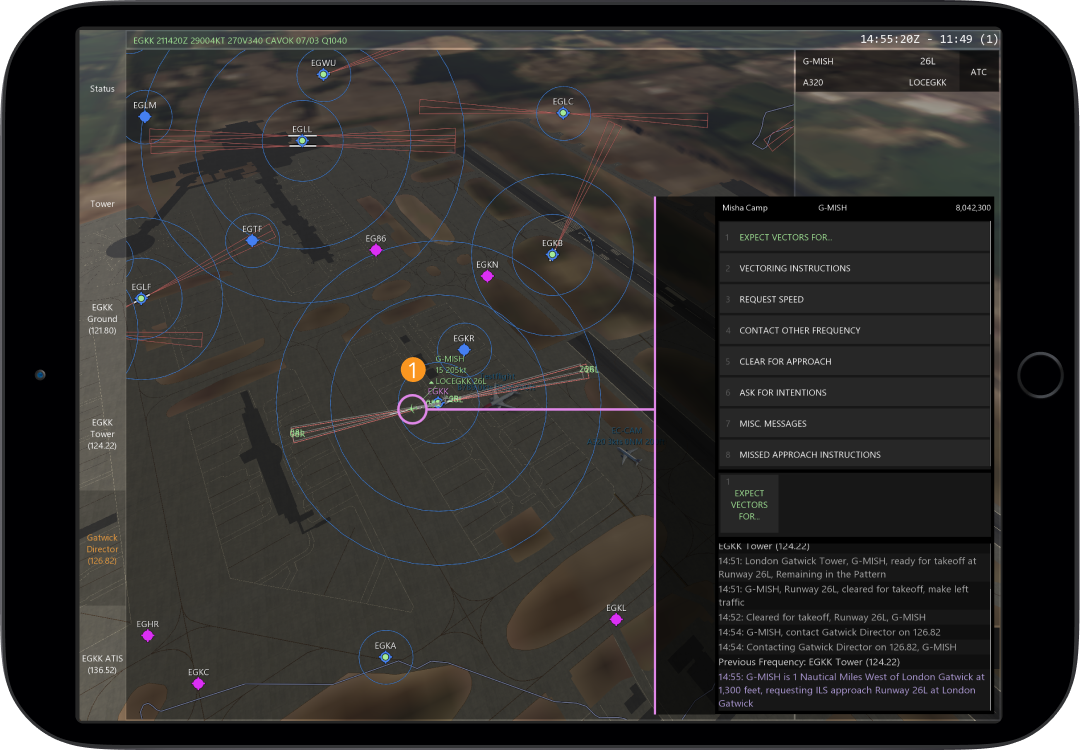This screenshot has height=750, width=1080.
Task: Select the EG86 magenta diamond marker
Action: tap(376, 251)
